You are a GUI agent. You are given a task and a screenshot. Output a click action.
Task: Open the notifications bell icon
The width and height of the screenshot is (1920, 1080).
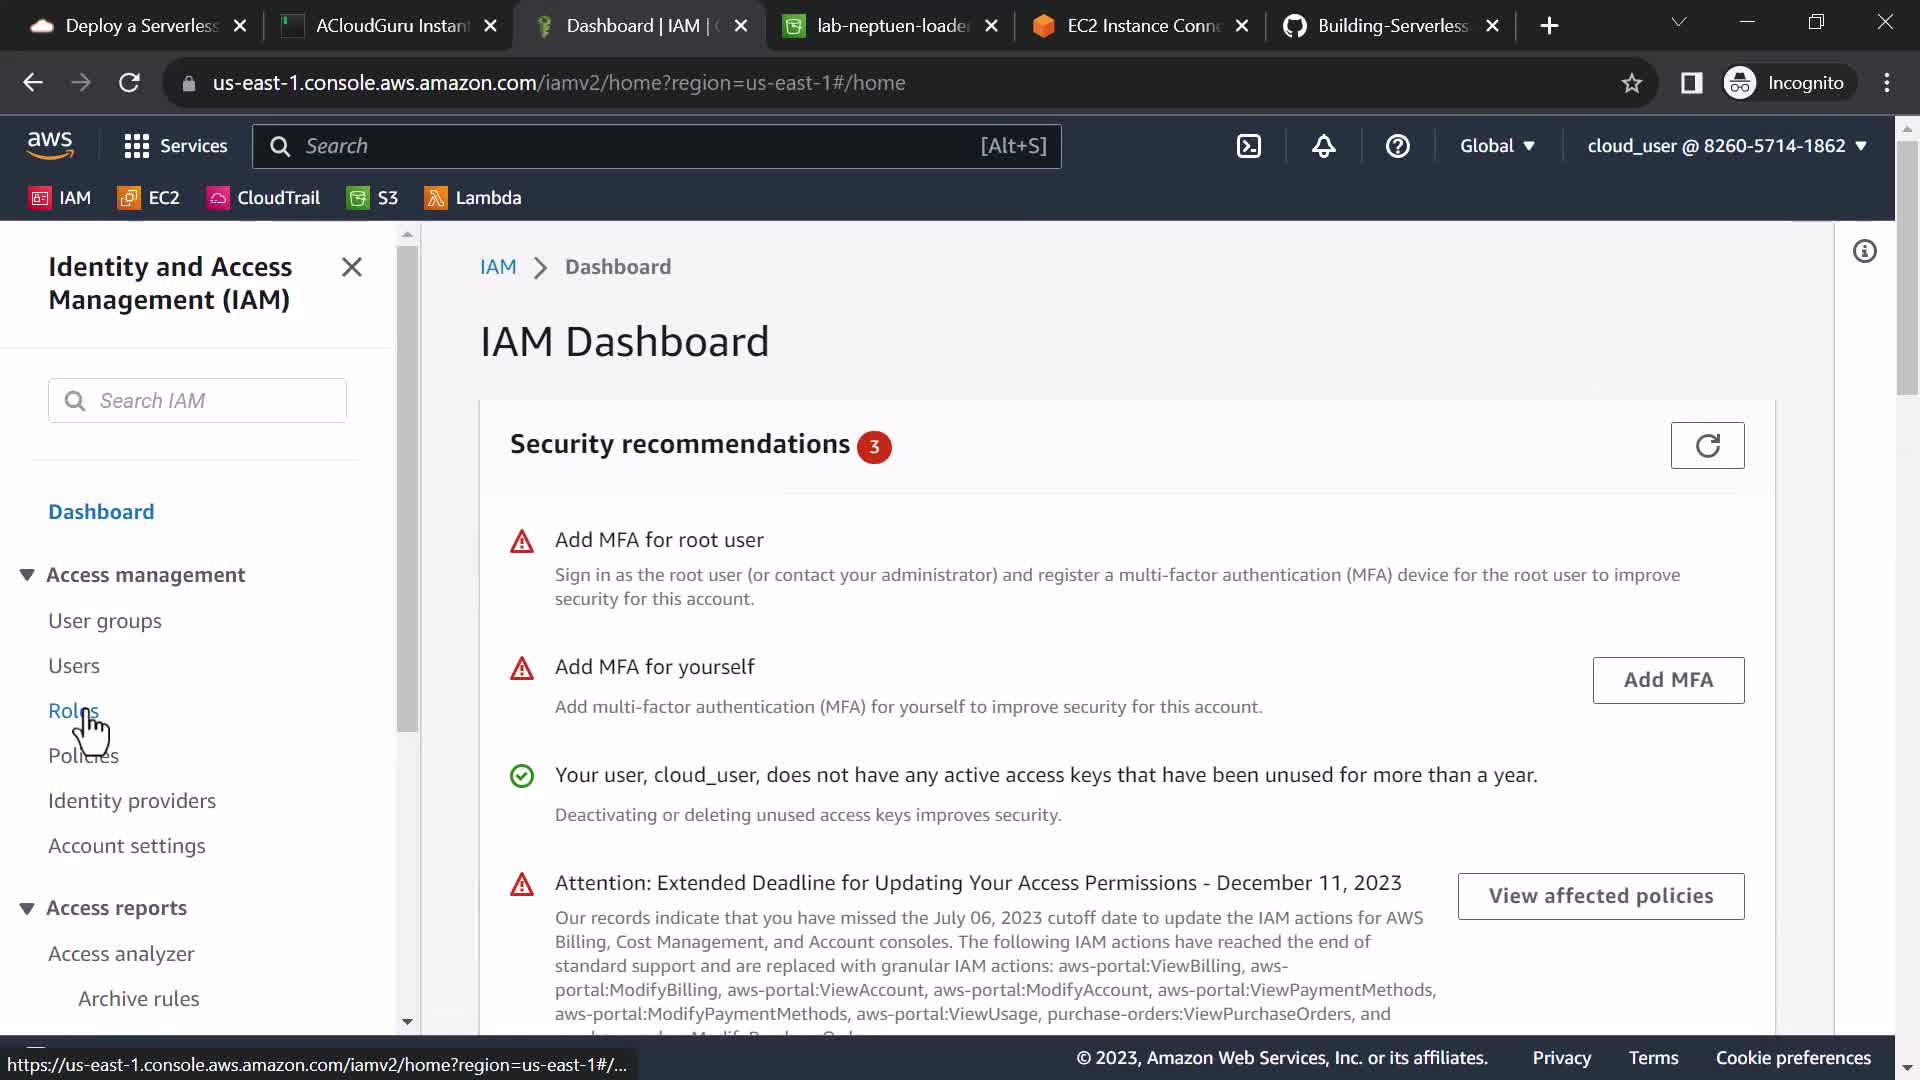pyautogui.click(x=1323, y=146)
